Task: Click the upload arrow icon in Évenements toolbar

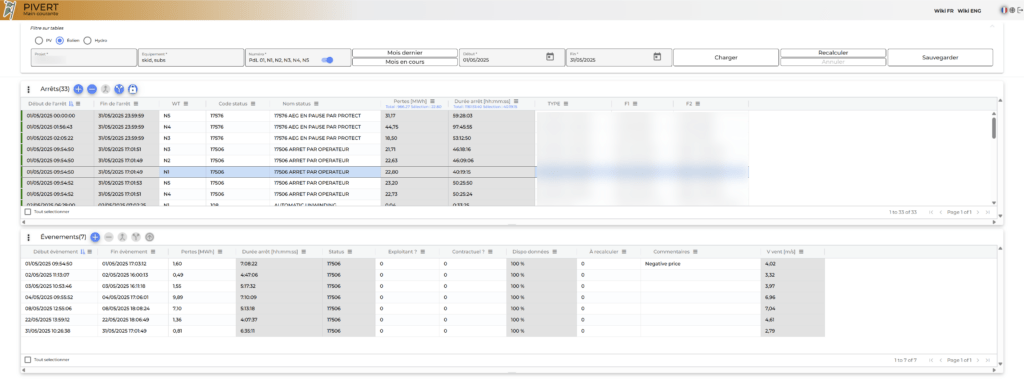Action: [150, 237]
